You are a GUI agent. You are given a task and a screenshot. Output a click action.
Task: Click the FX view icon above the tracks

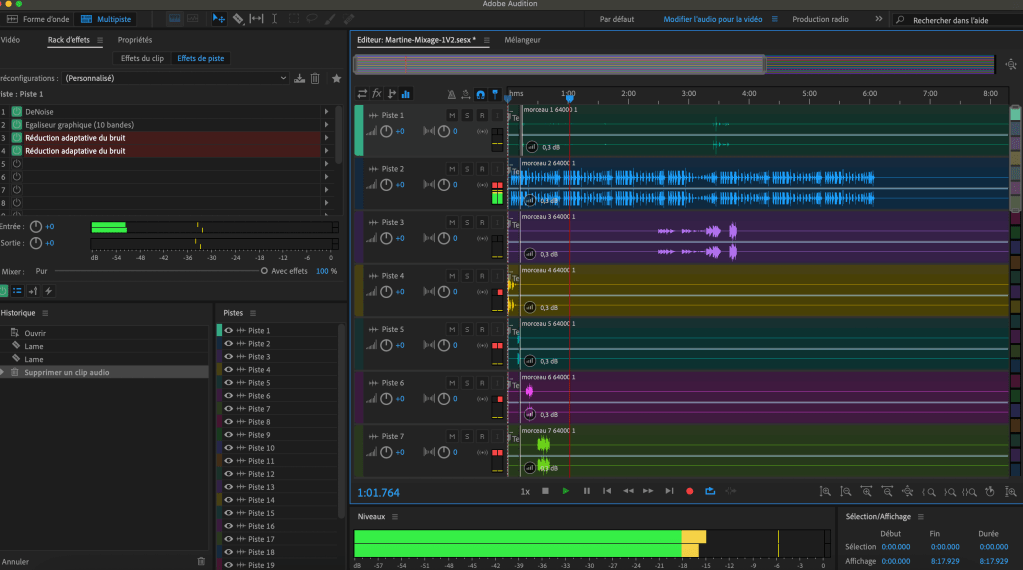[377, 94]
